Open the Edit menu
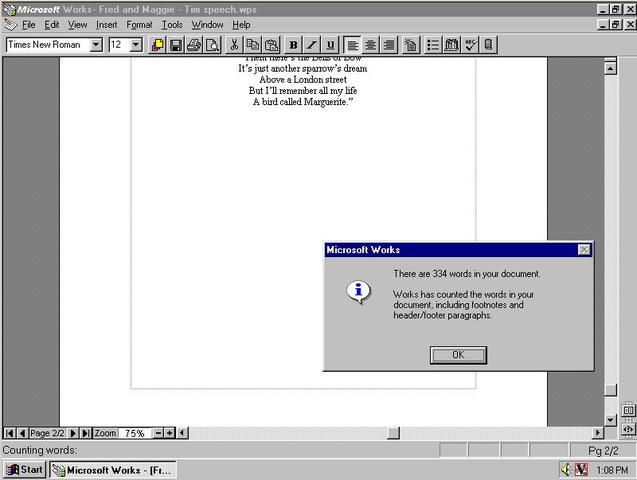The image size is (637, 480). tap(52, 25)
